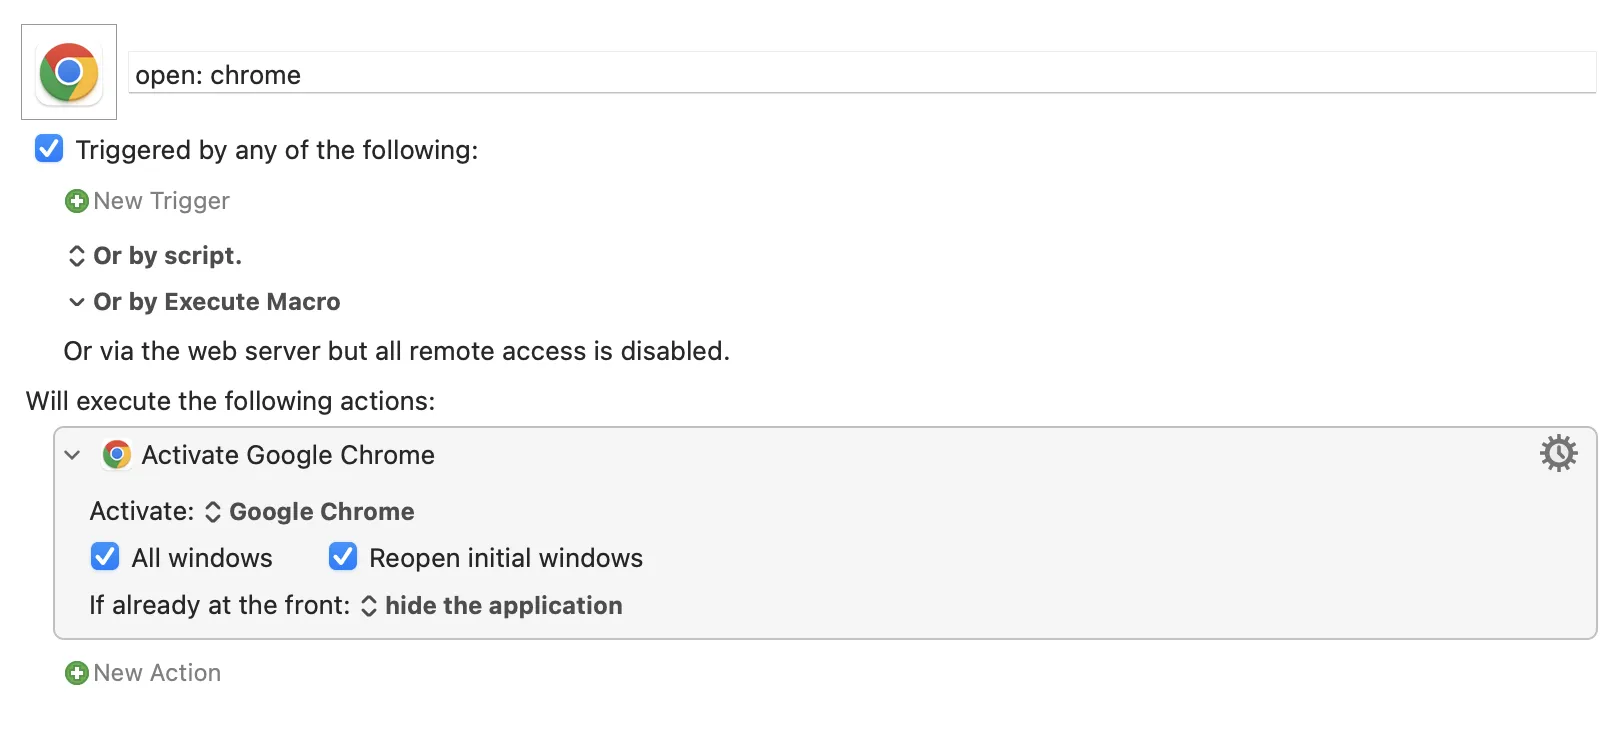
Task: Open the gear menu for the action
Action: [x=1558, y=453]
